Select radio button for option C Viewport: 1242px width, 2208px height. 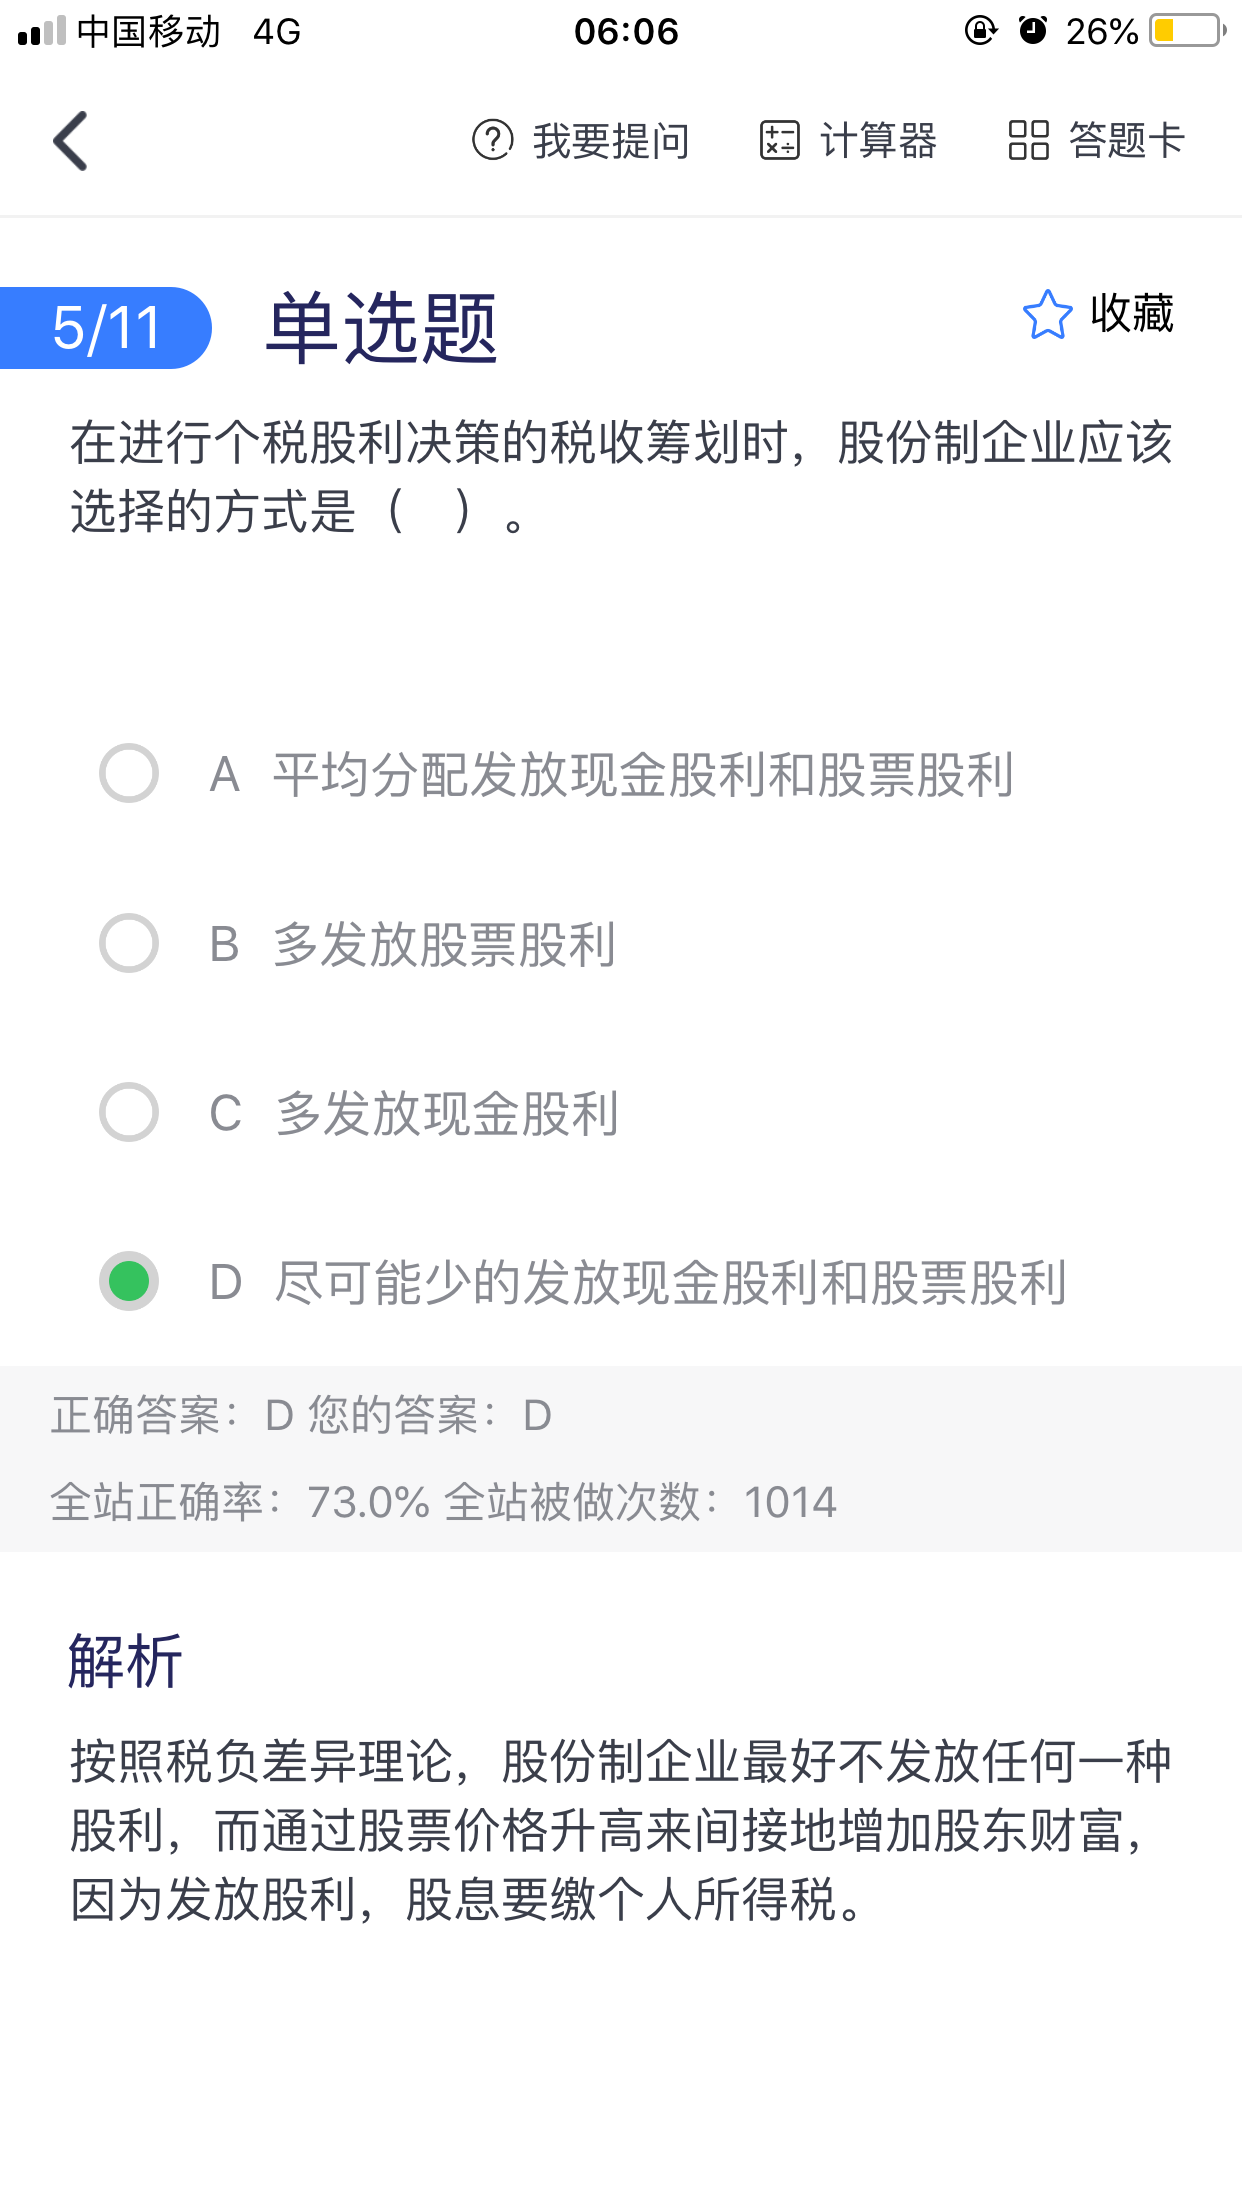(x=129, y=1112)
